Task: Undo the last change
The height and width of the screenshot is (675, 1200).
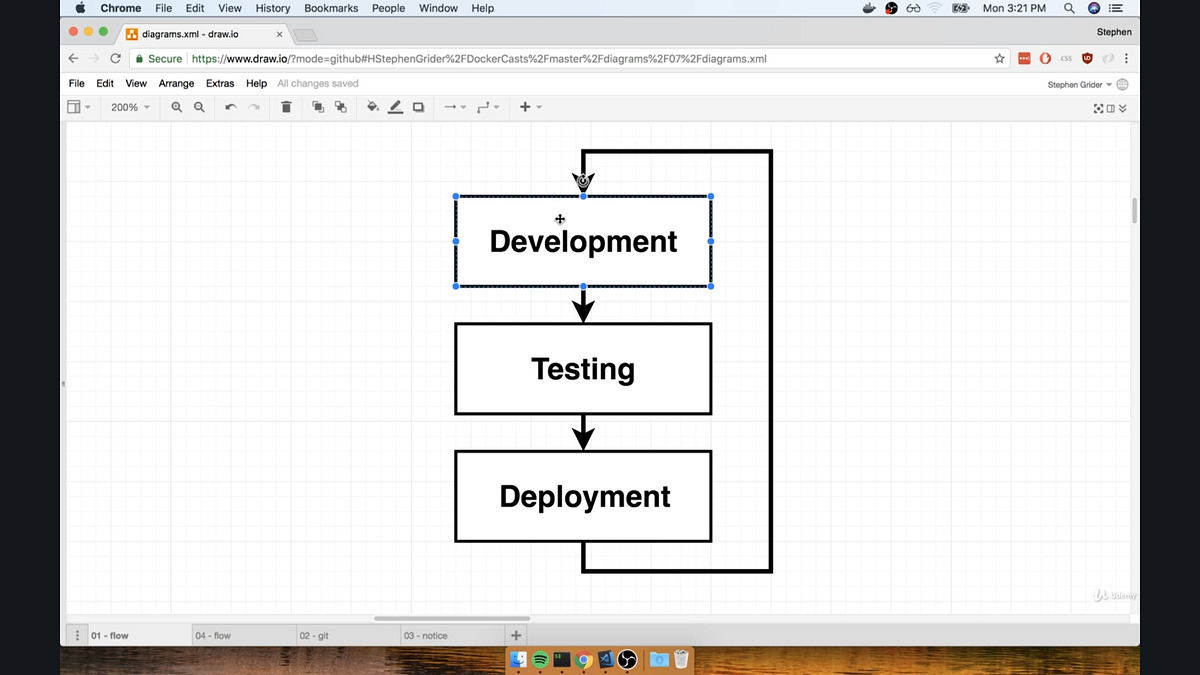Action: (x=231, y=107)
